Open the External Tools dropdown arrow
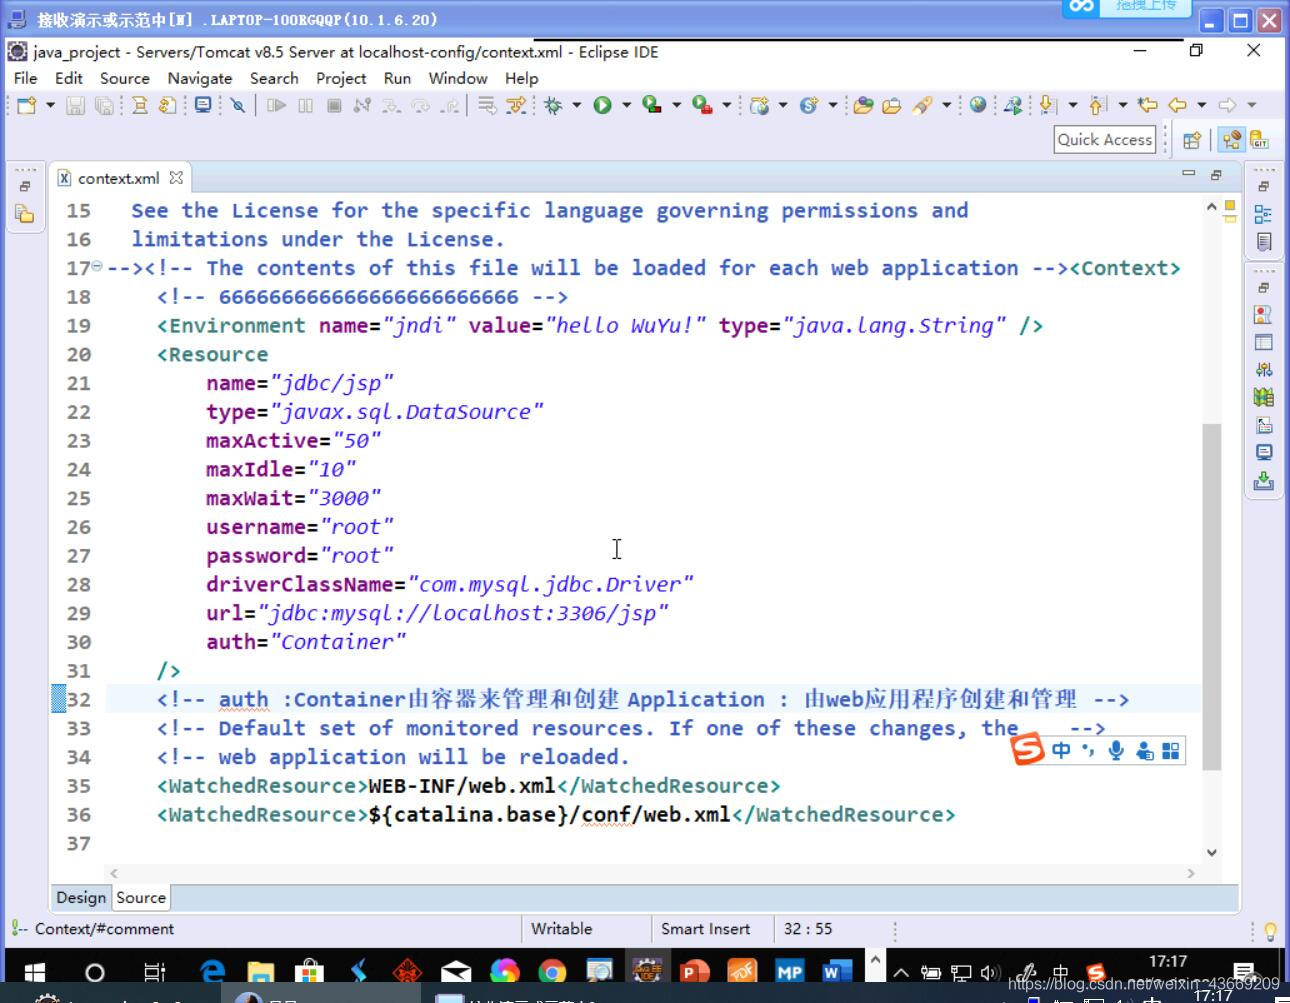The width and height of the screenshot is (1290, 1003). [726, 105]
